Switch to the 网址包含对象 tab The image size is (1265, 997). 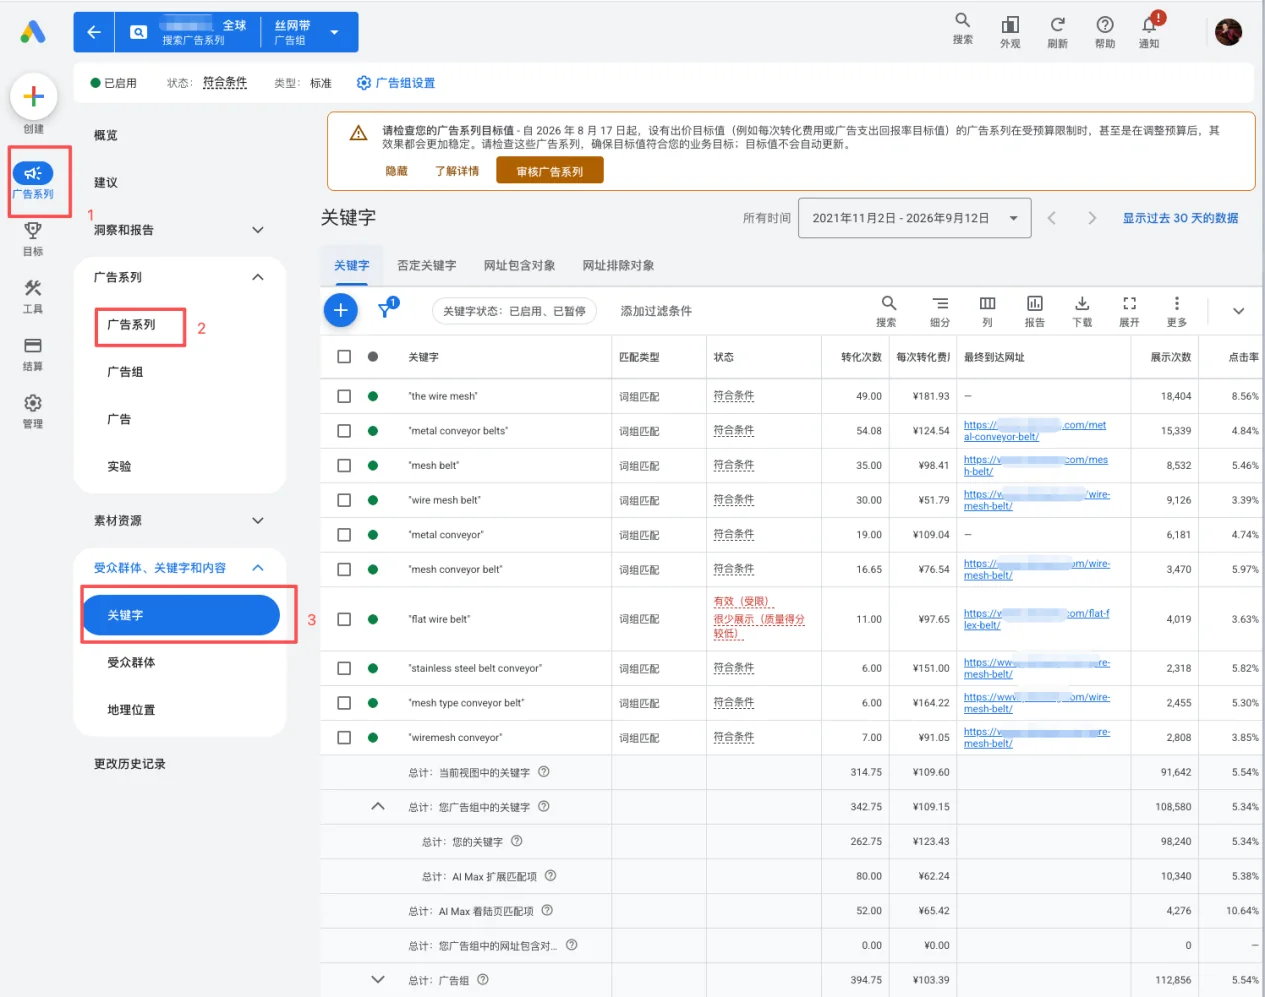click(519, 266)
